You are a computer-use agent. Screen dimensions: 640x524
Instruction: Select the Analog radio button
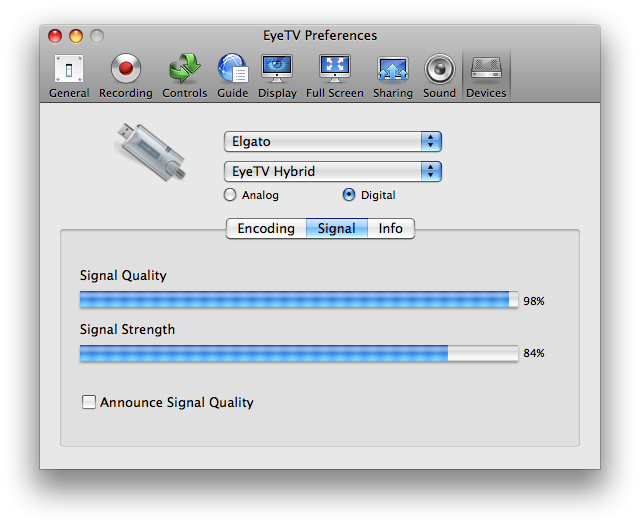coord(230,195)
